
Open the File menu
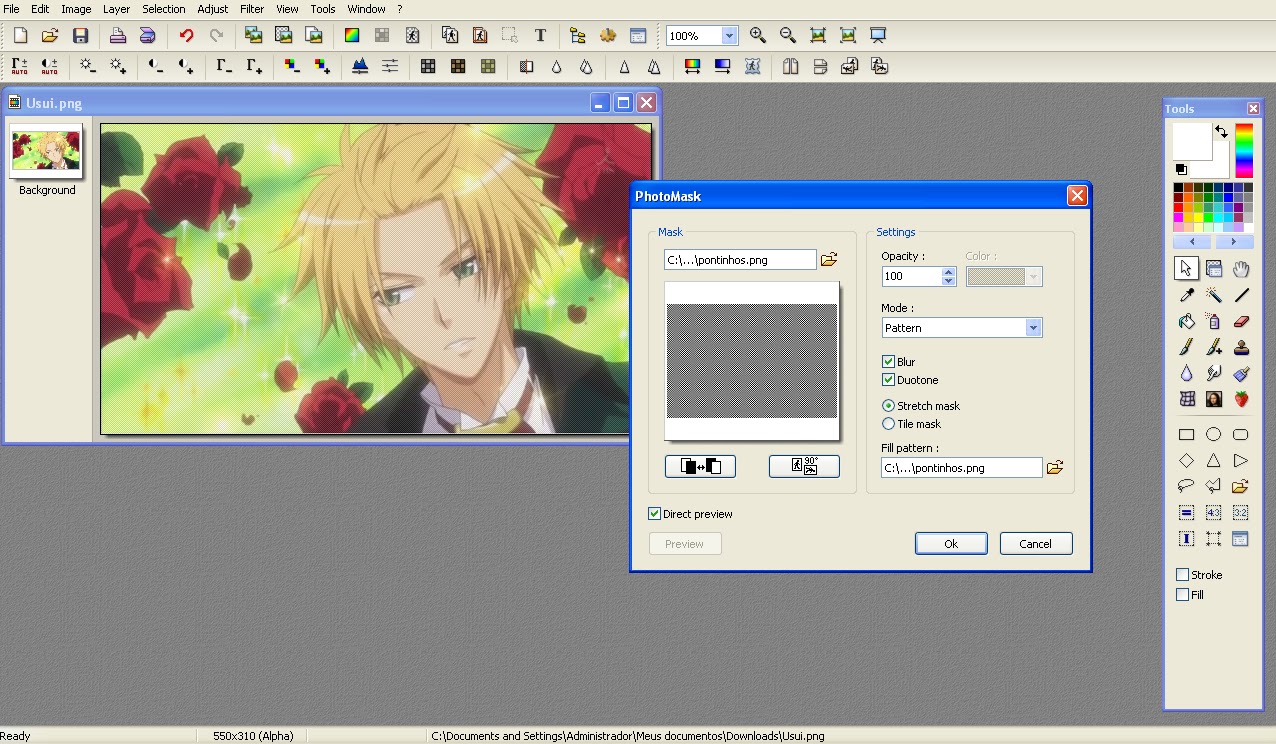(11, 9)
